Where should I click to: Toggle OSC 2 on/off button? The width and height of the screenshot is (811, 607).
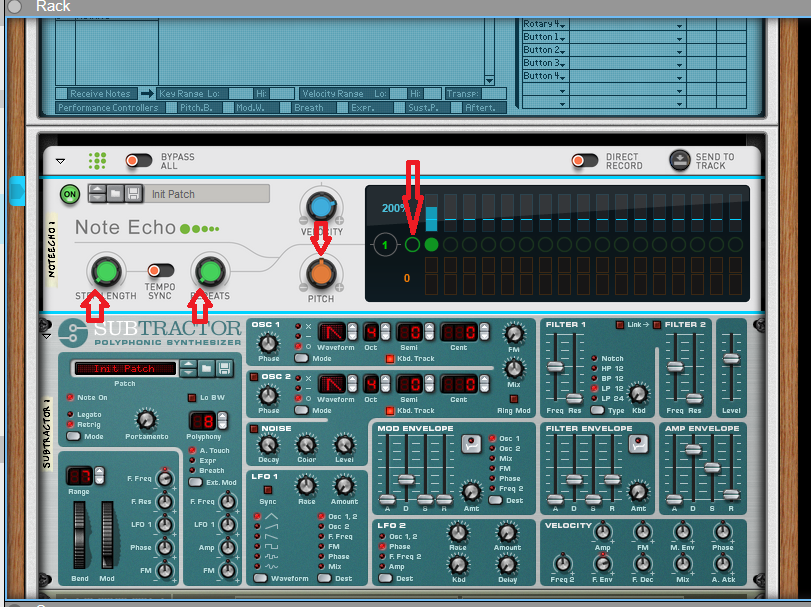point(254,377)
